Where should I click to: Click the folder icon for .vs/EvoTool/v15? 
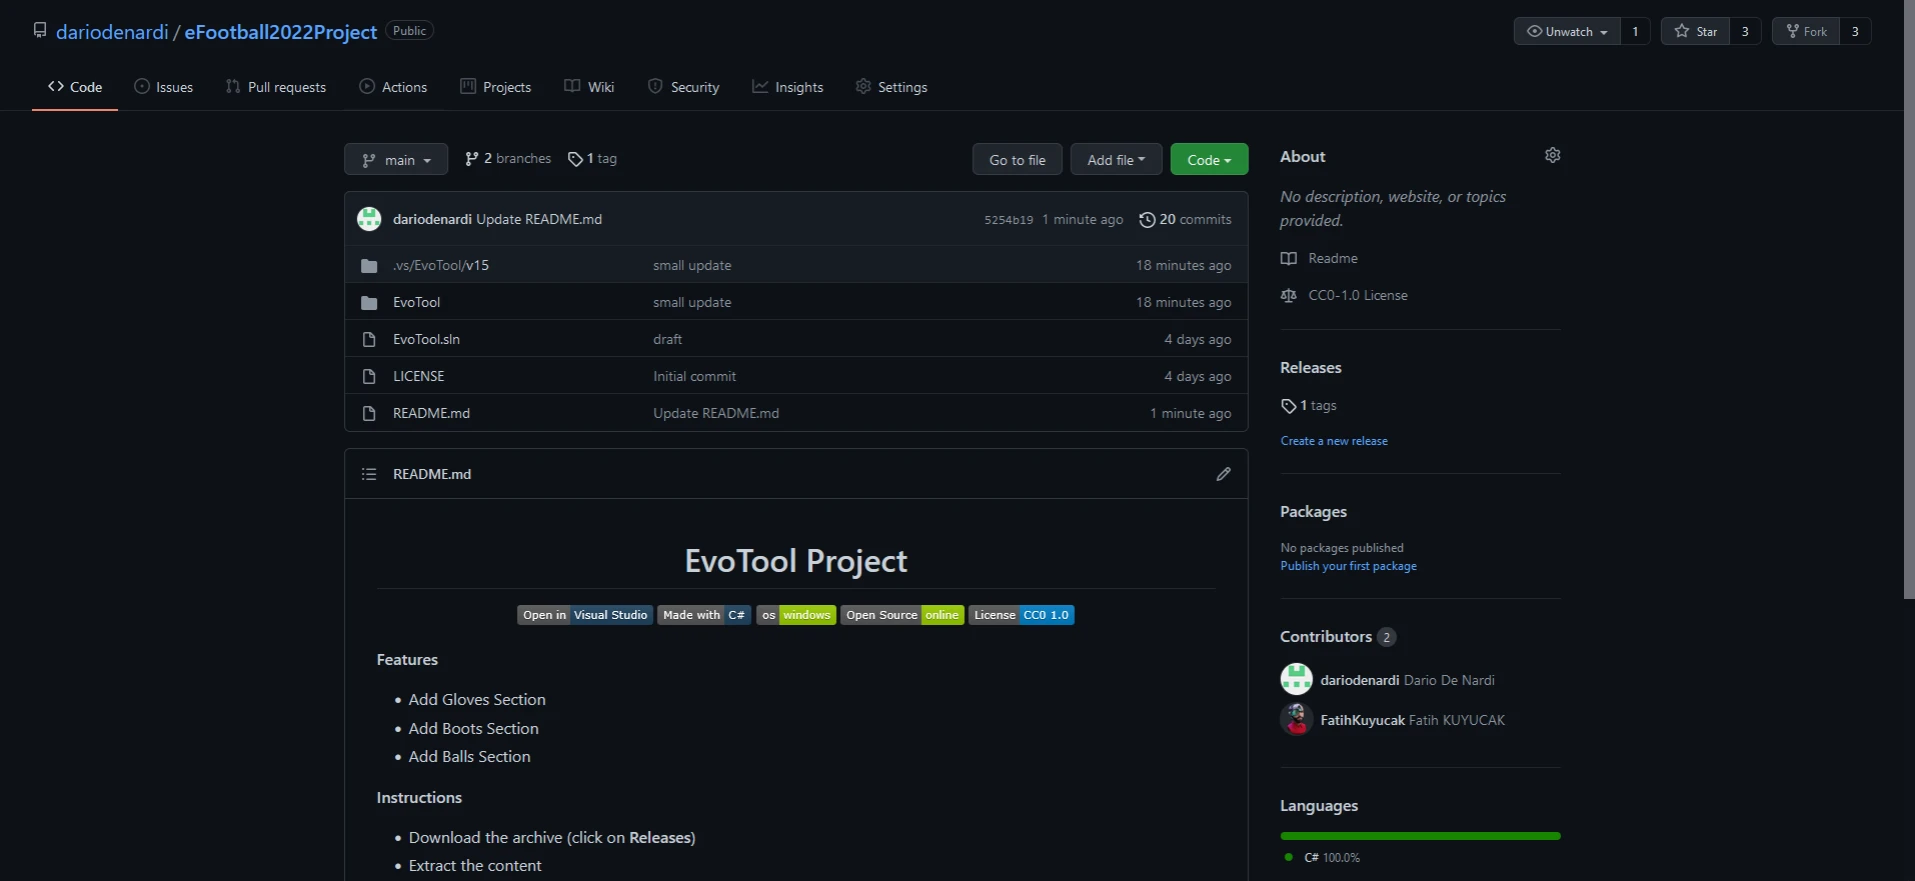(369, 266)
